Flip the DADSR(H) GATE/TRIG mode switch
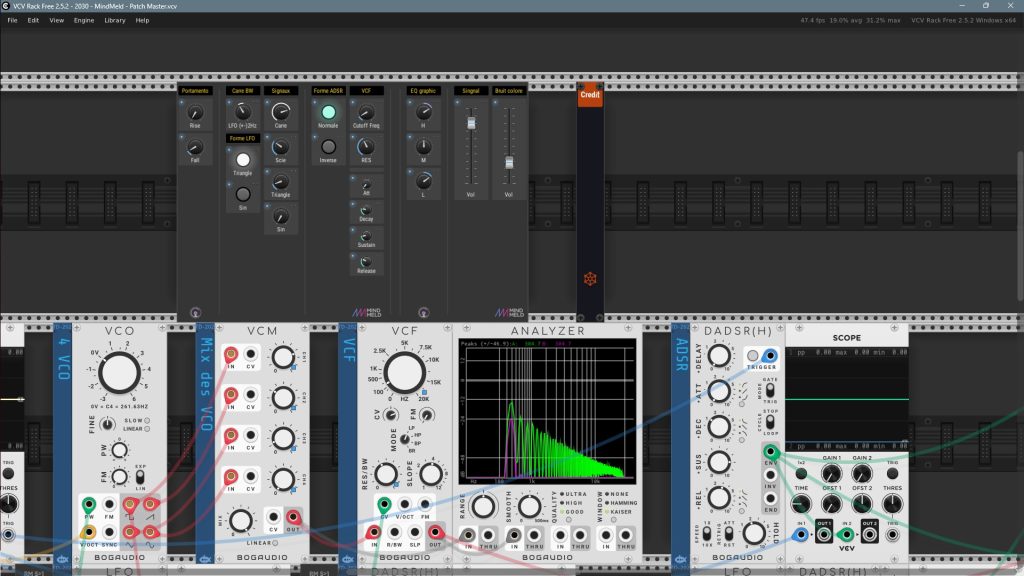Viewport: 1024px width, 576px height. coord(771,391)
